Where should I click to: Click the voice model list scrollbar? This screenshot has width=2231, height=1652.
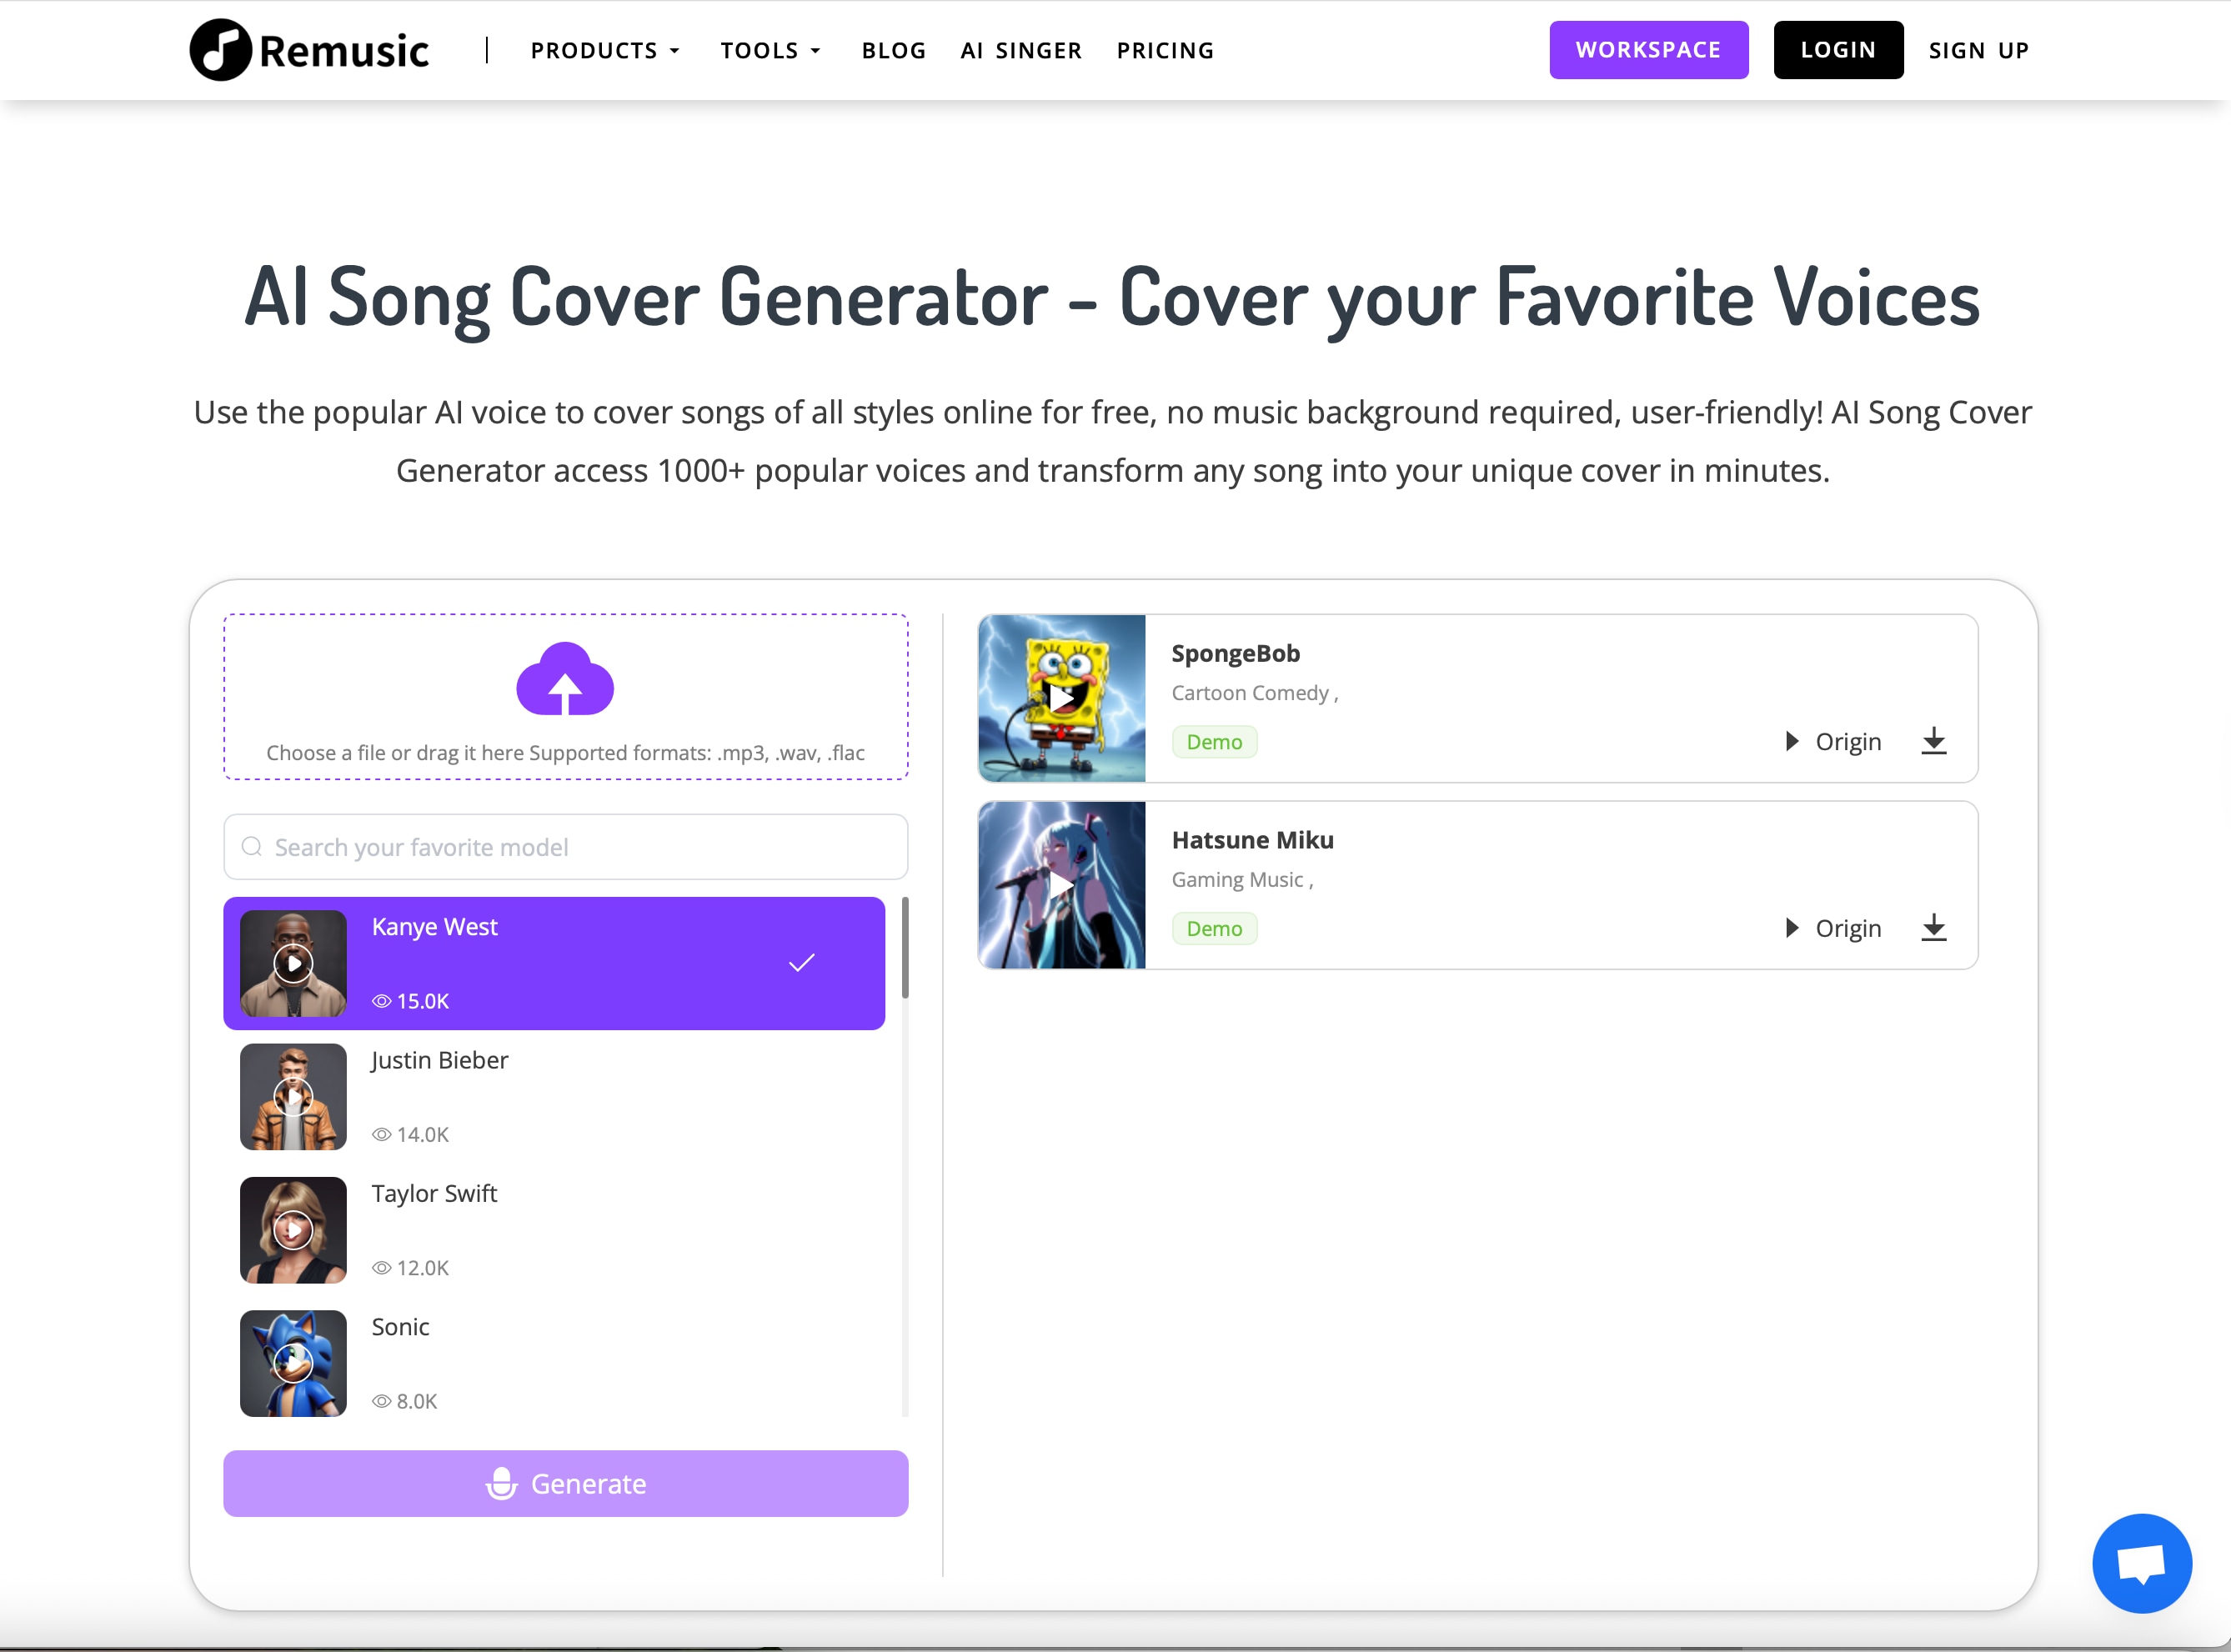pos(905,948)
